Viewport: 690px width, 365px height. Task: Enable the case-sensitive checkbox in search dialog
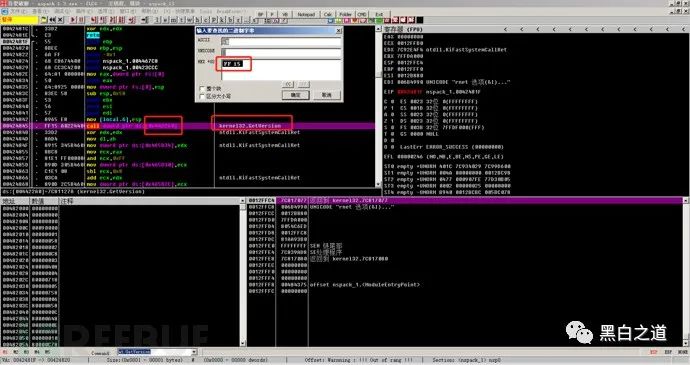202,96
